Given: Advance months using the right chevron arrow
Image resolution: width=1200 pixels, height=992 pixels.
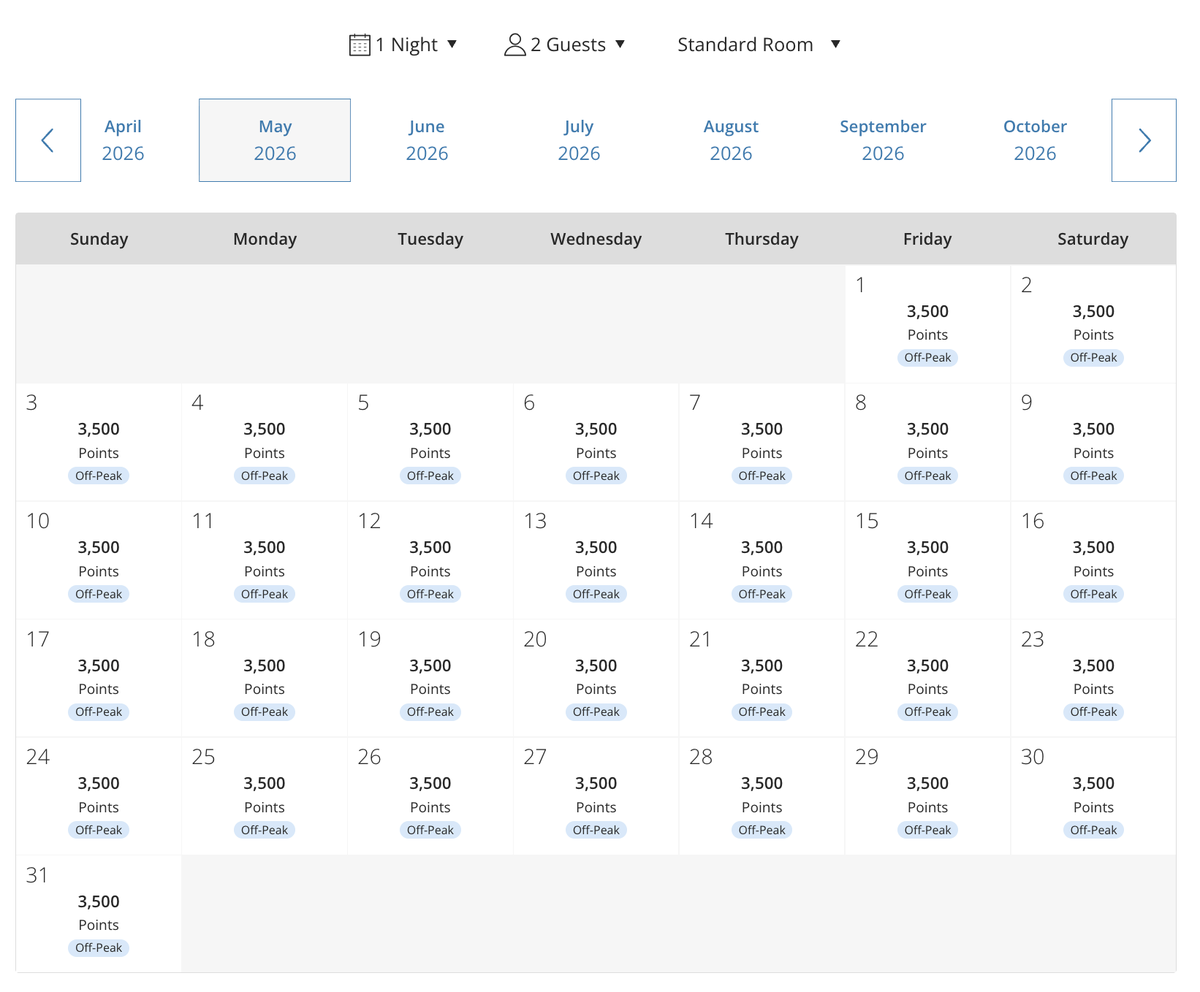Looking at the screenshot, I should (x=1144, y=140).
